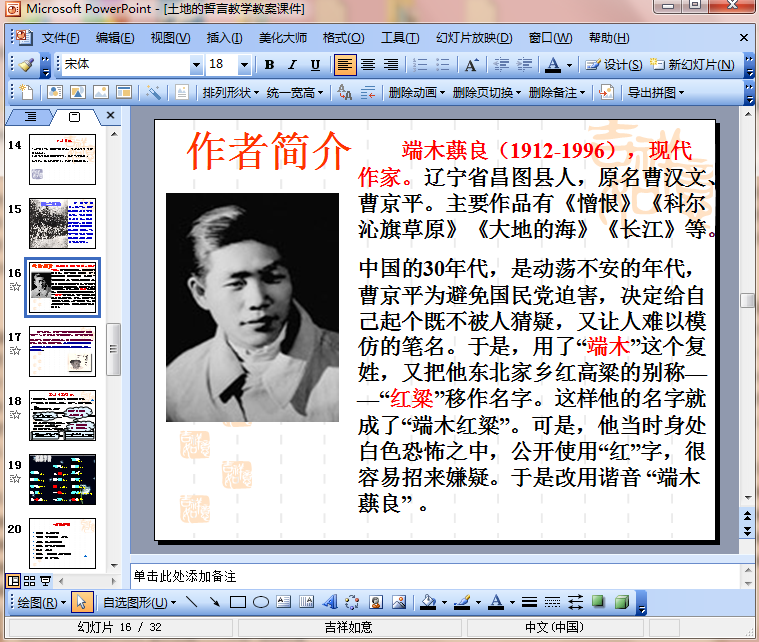
Task: Toggle underline formatting
Action: [x=315, y=65]
